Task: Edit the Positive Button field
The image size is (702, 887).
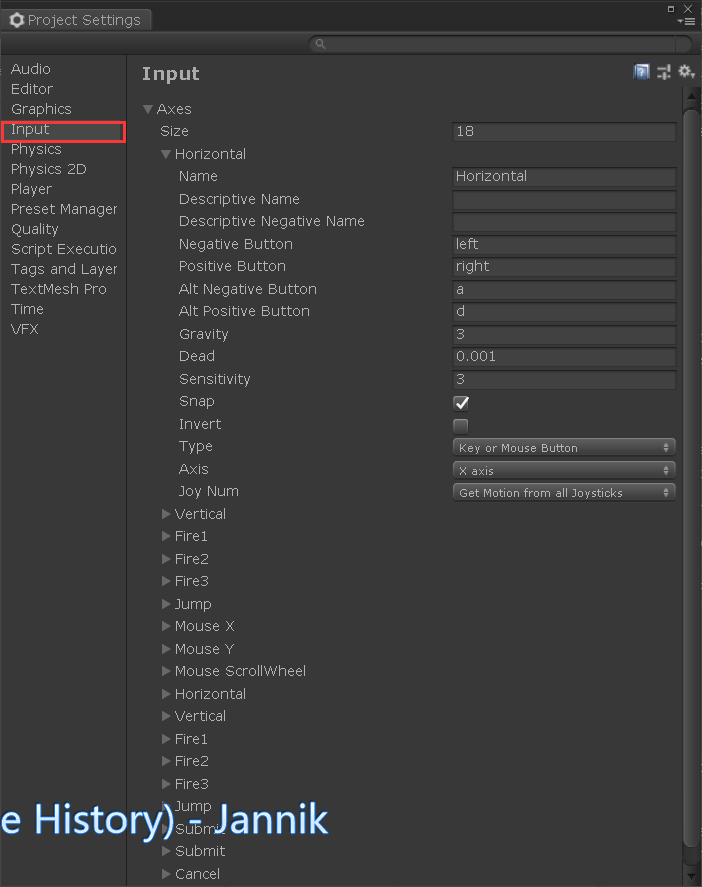Action: coord(564,266)
